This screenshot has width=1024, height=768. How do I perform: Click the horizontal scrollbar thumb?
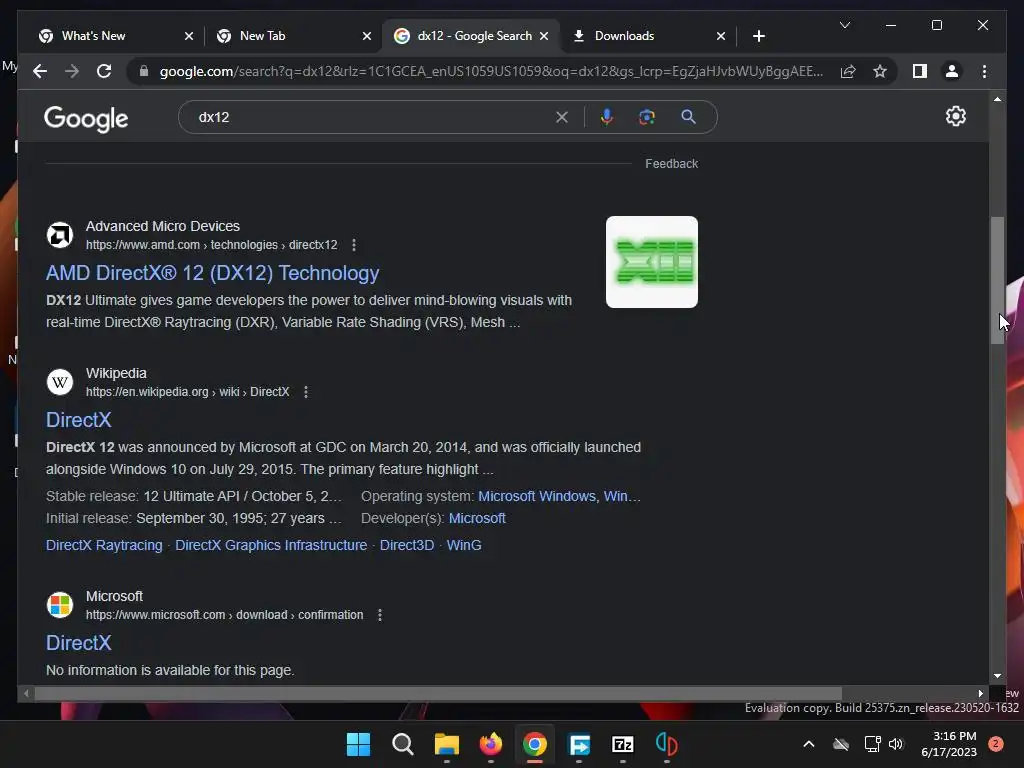coord(438,694)
